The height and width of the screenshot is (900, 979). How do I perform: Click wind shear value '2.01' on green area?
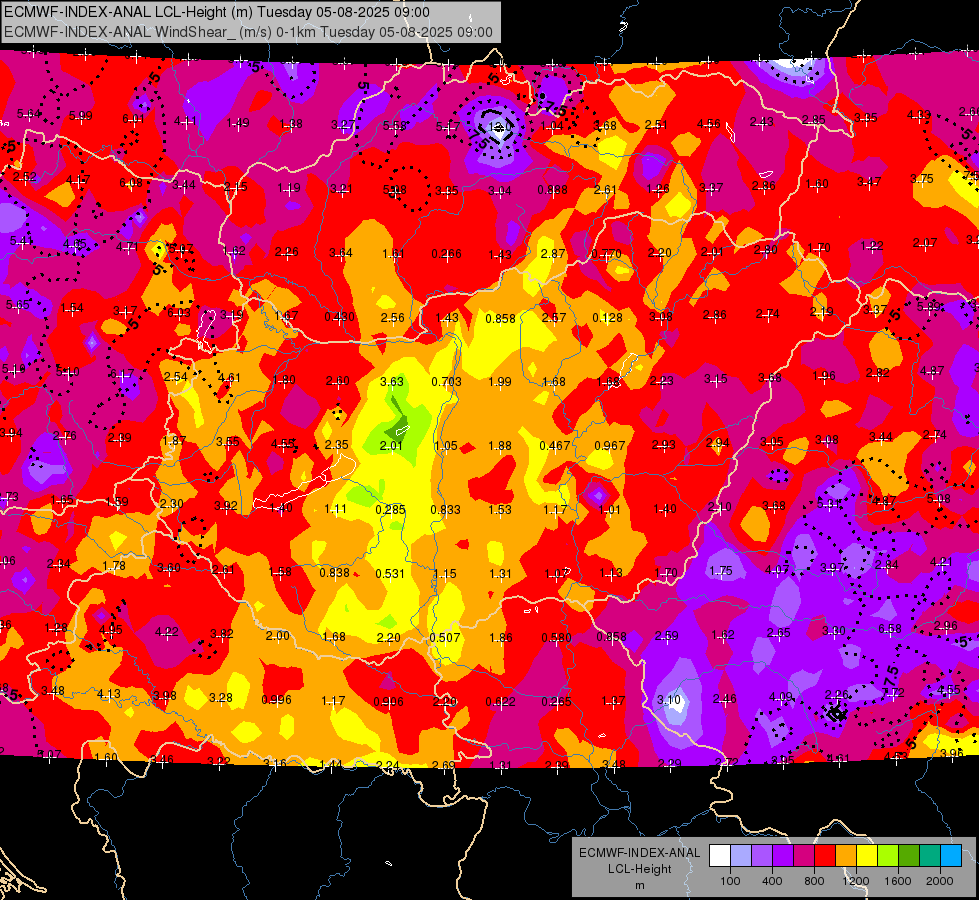[391, 445]
